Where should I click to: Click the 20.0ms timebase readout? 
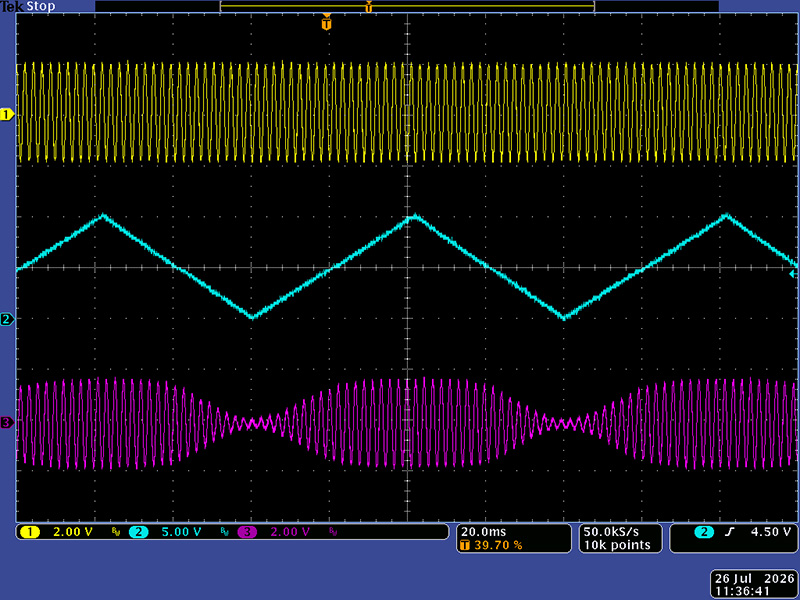[x=484, y=532]
